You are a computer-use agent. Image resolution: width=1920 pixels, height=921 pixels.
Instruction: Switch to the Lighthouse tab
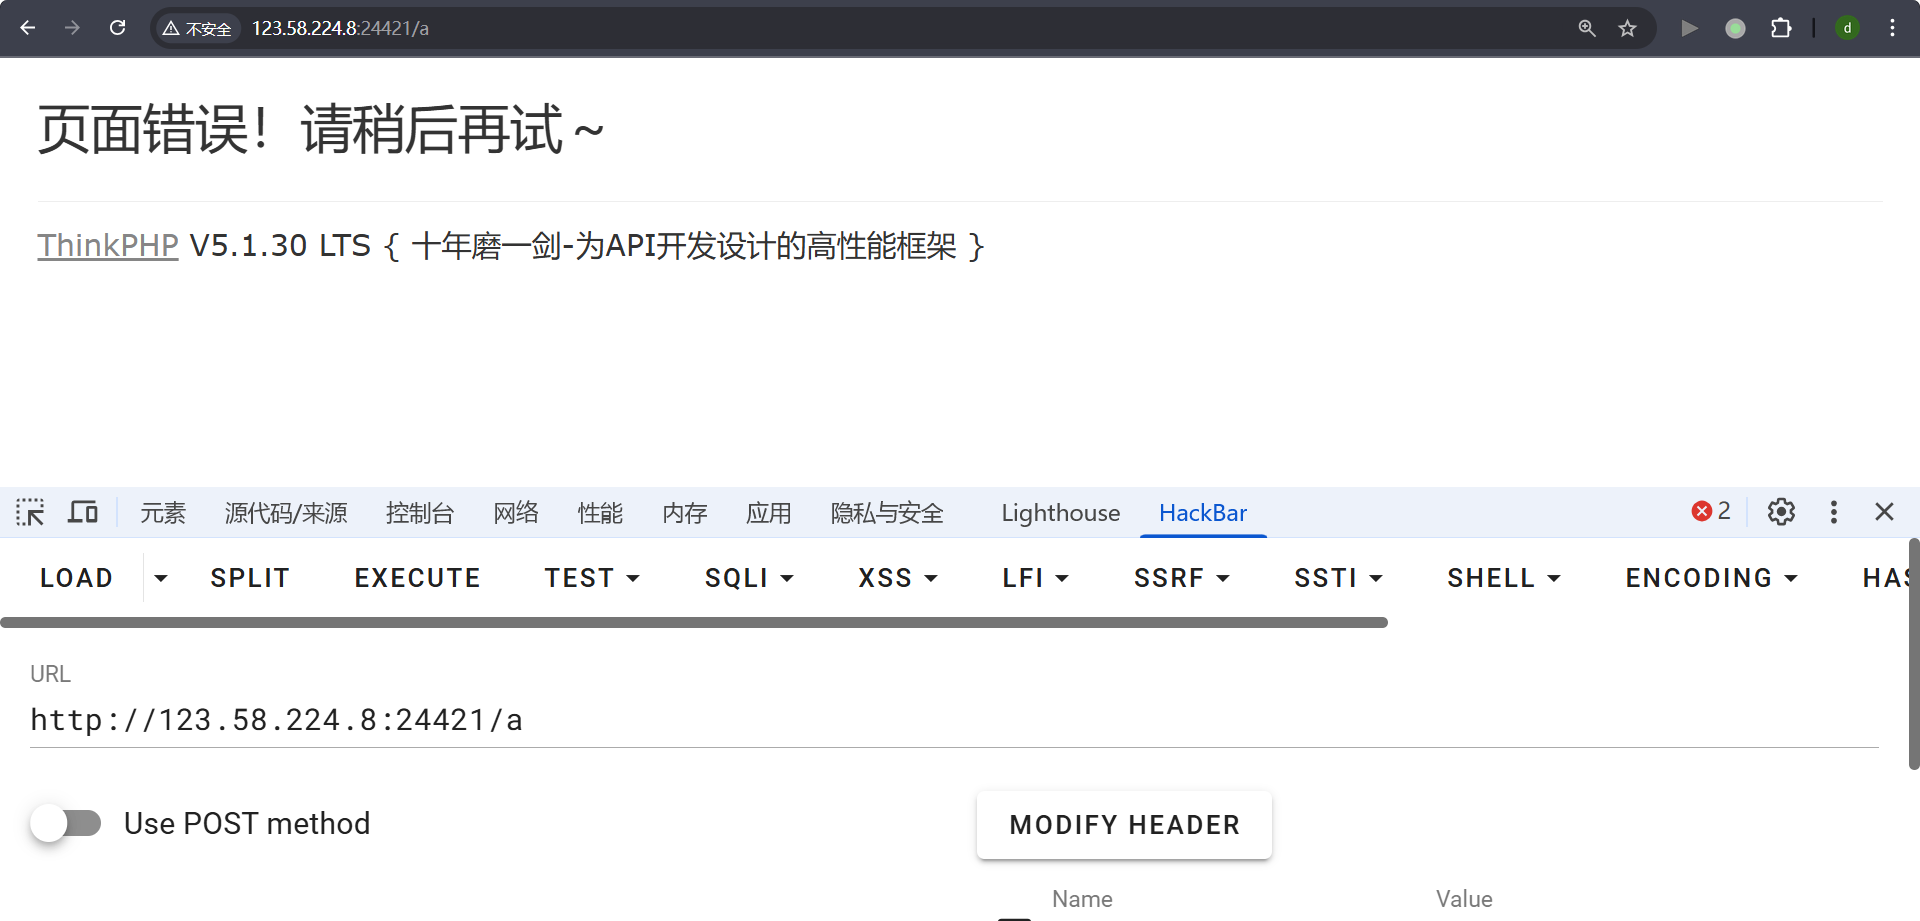click(1061, 513)
